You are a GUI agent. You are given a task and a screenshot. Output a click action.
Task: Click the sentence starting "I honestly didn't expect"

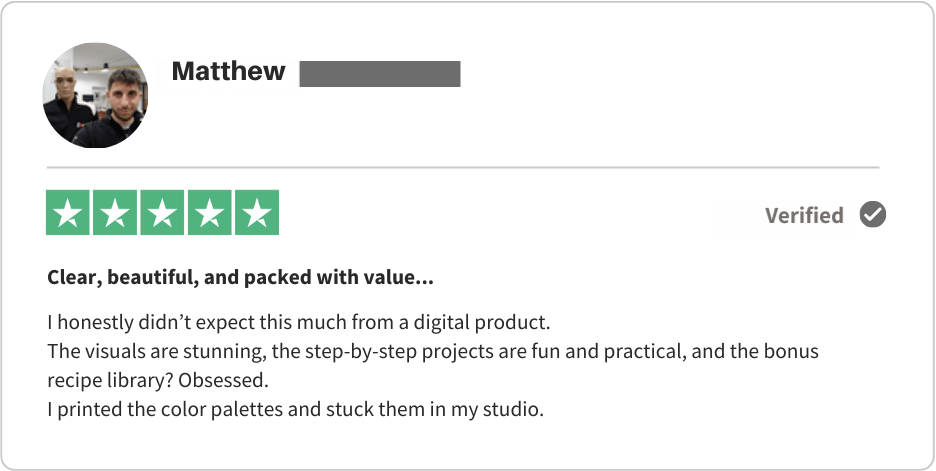tap(299, 324)
